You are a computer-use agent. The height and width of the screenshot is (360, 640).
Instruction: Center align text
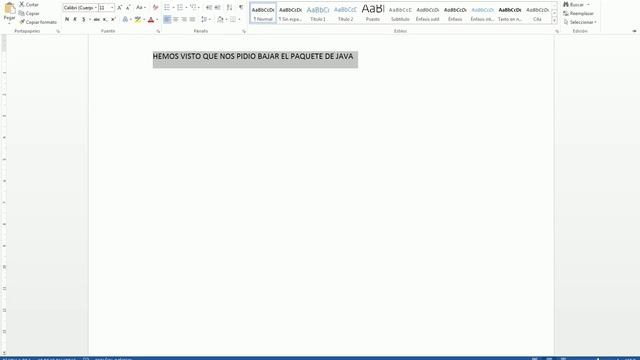point(176,19)
